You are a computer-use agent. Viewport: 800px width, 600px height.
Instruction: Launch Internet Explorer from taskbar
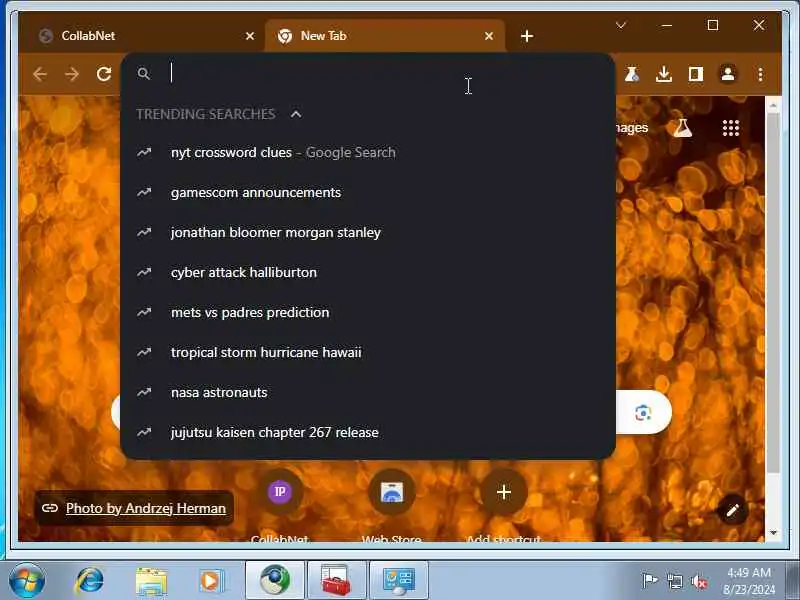(x=90, y=581)
